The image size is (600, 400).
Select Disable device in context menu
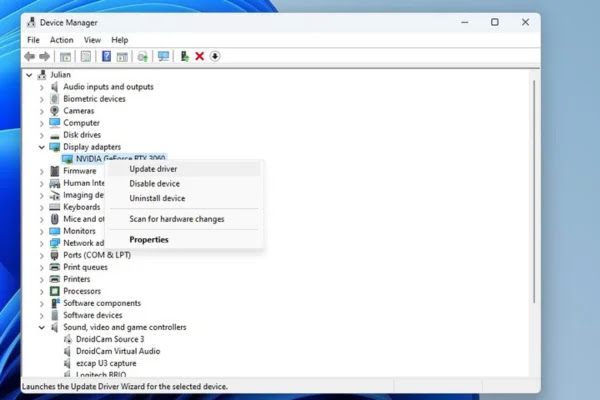(154, 184)
